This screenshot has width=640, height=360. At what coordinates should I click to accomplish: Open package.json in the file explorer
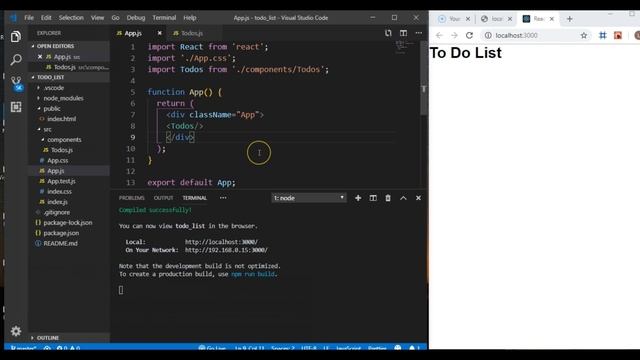point(61,233)
